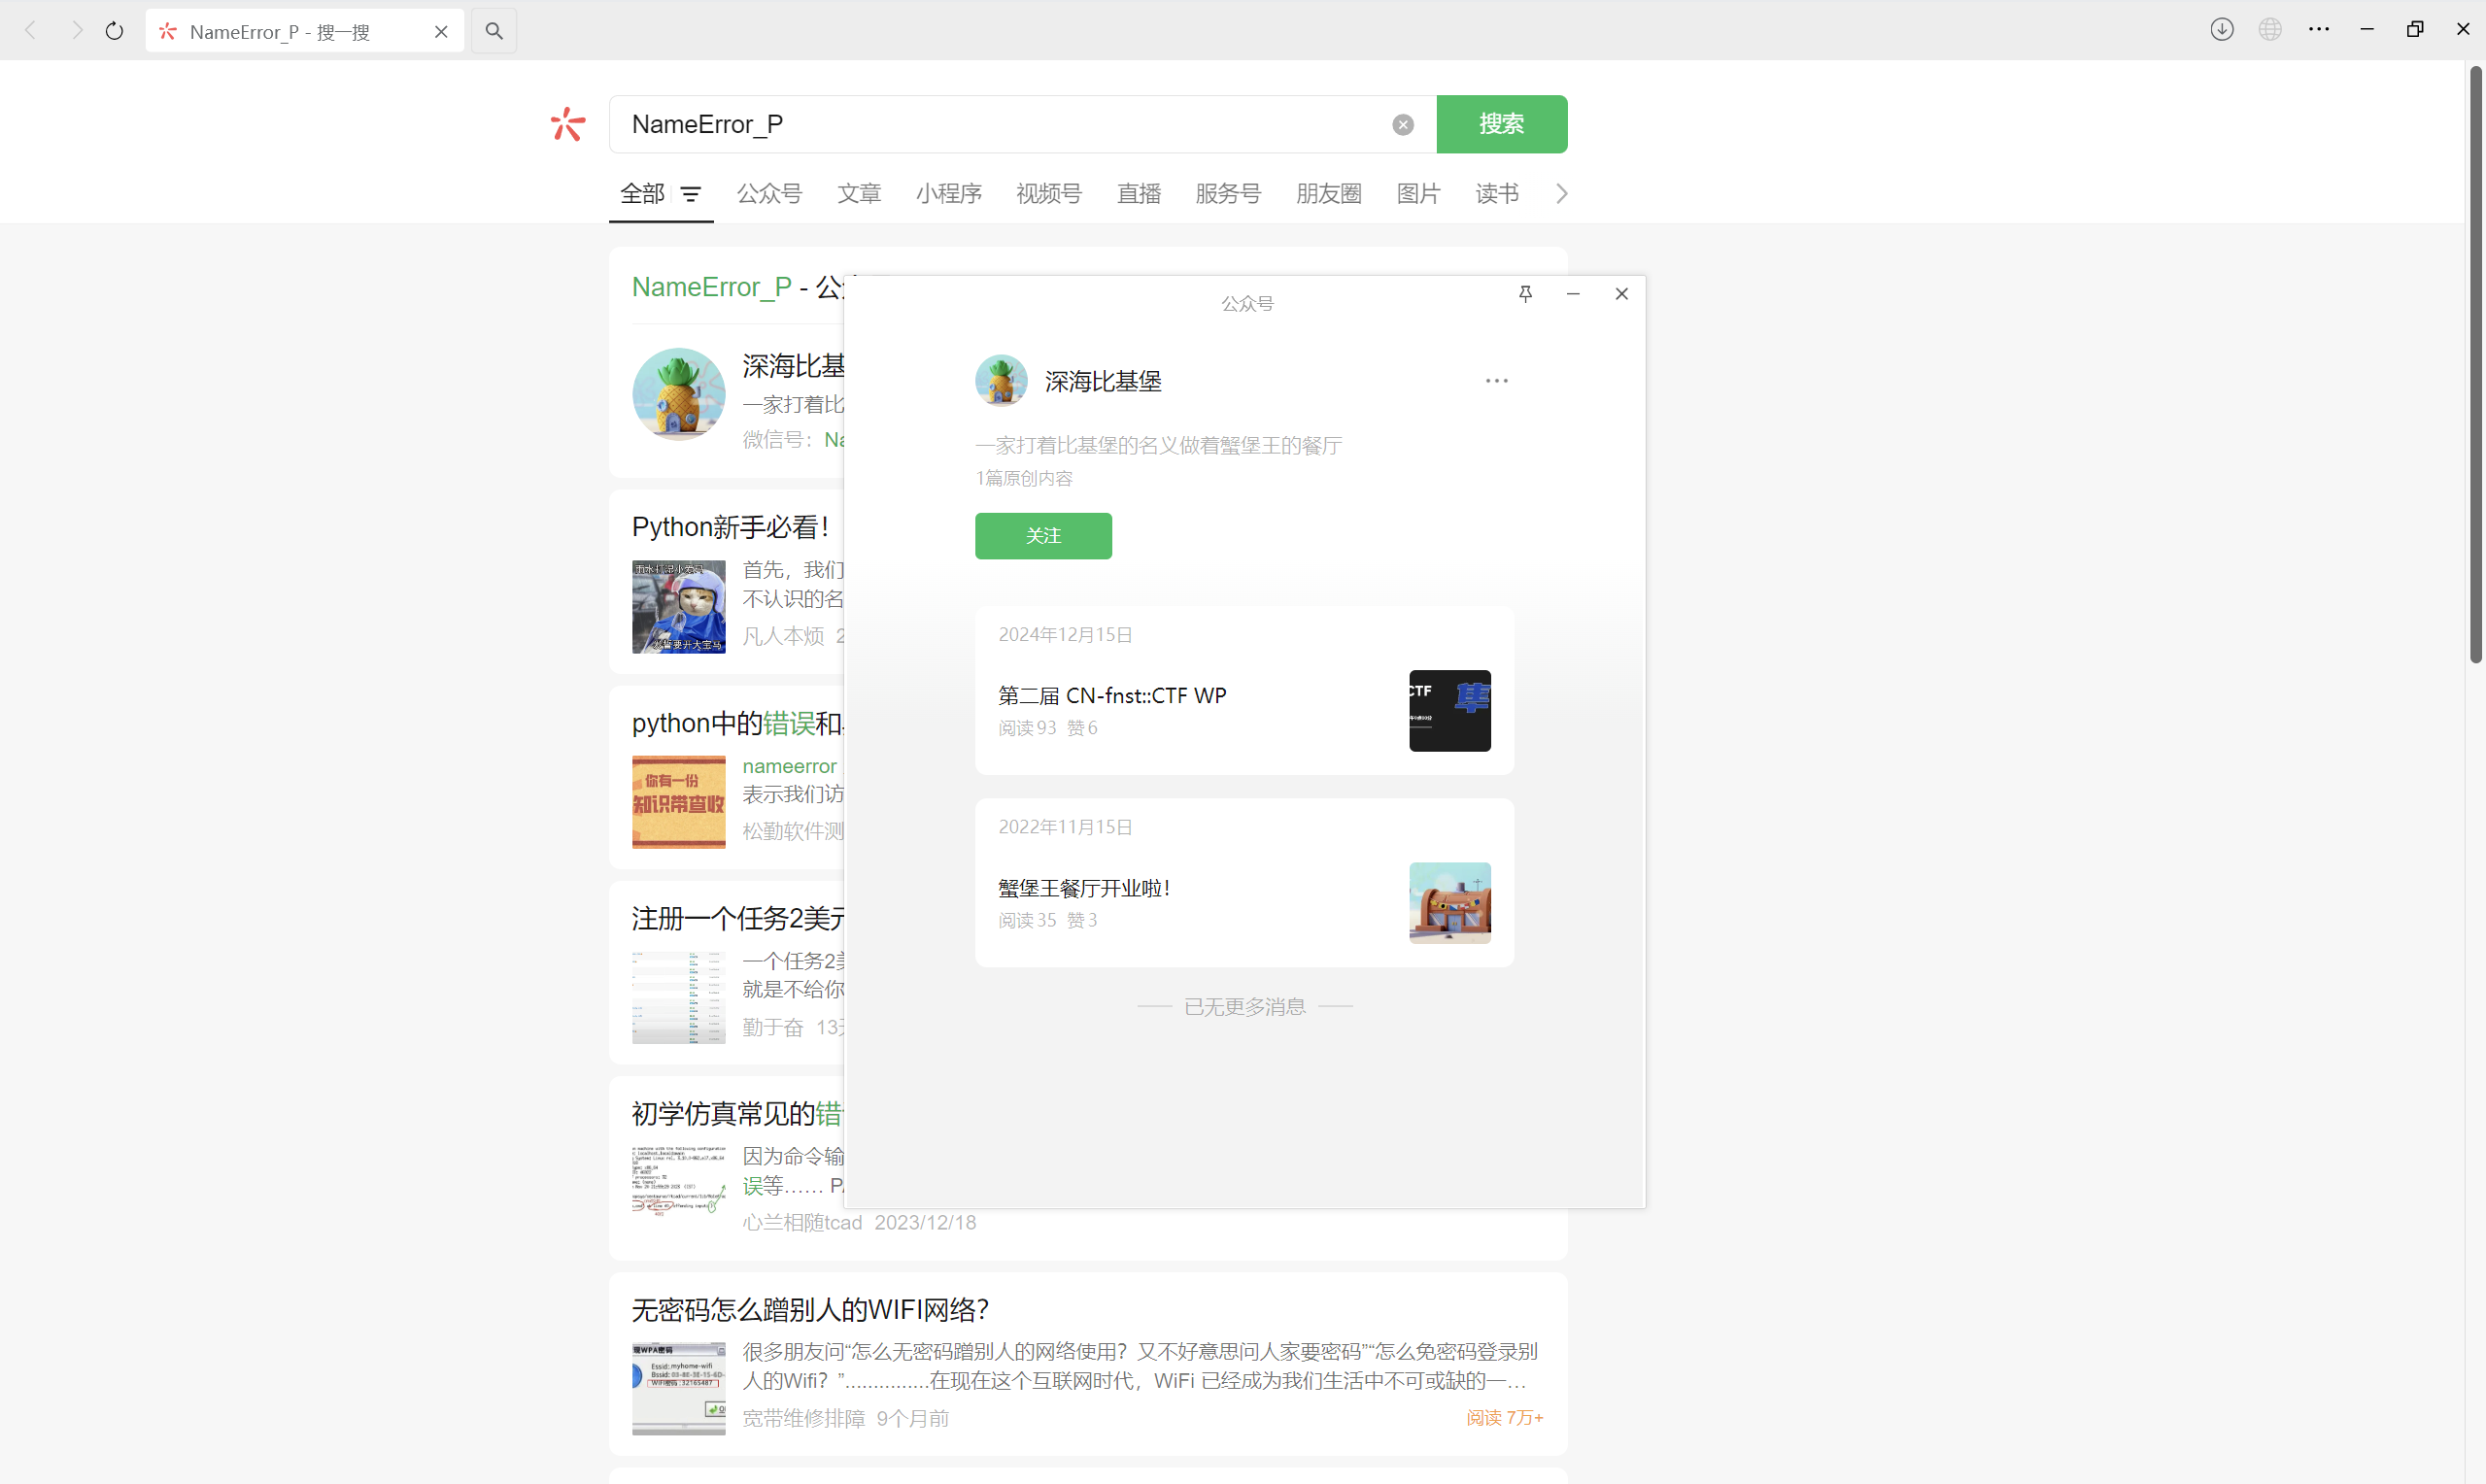2486x1484 pixels.
Task: Select the 全部 tab
Action: tap(642, 194)
